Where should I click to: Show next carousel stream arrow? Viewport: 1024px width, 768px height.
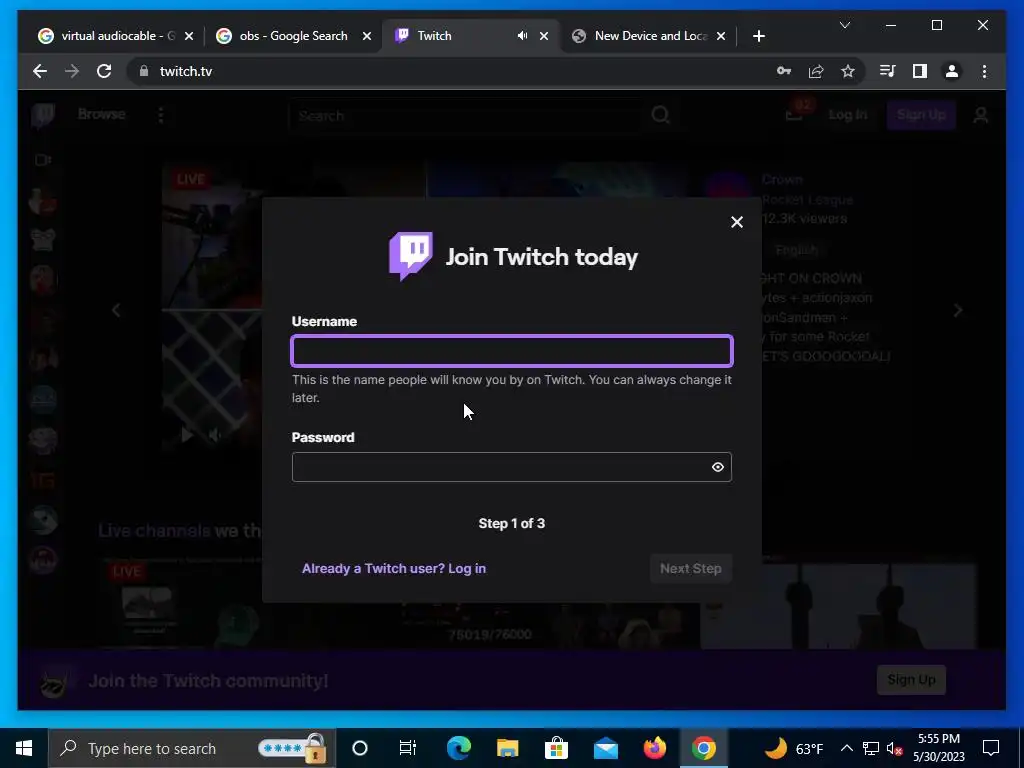(958, 310)
